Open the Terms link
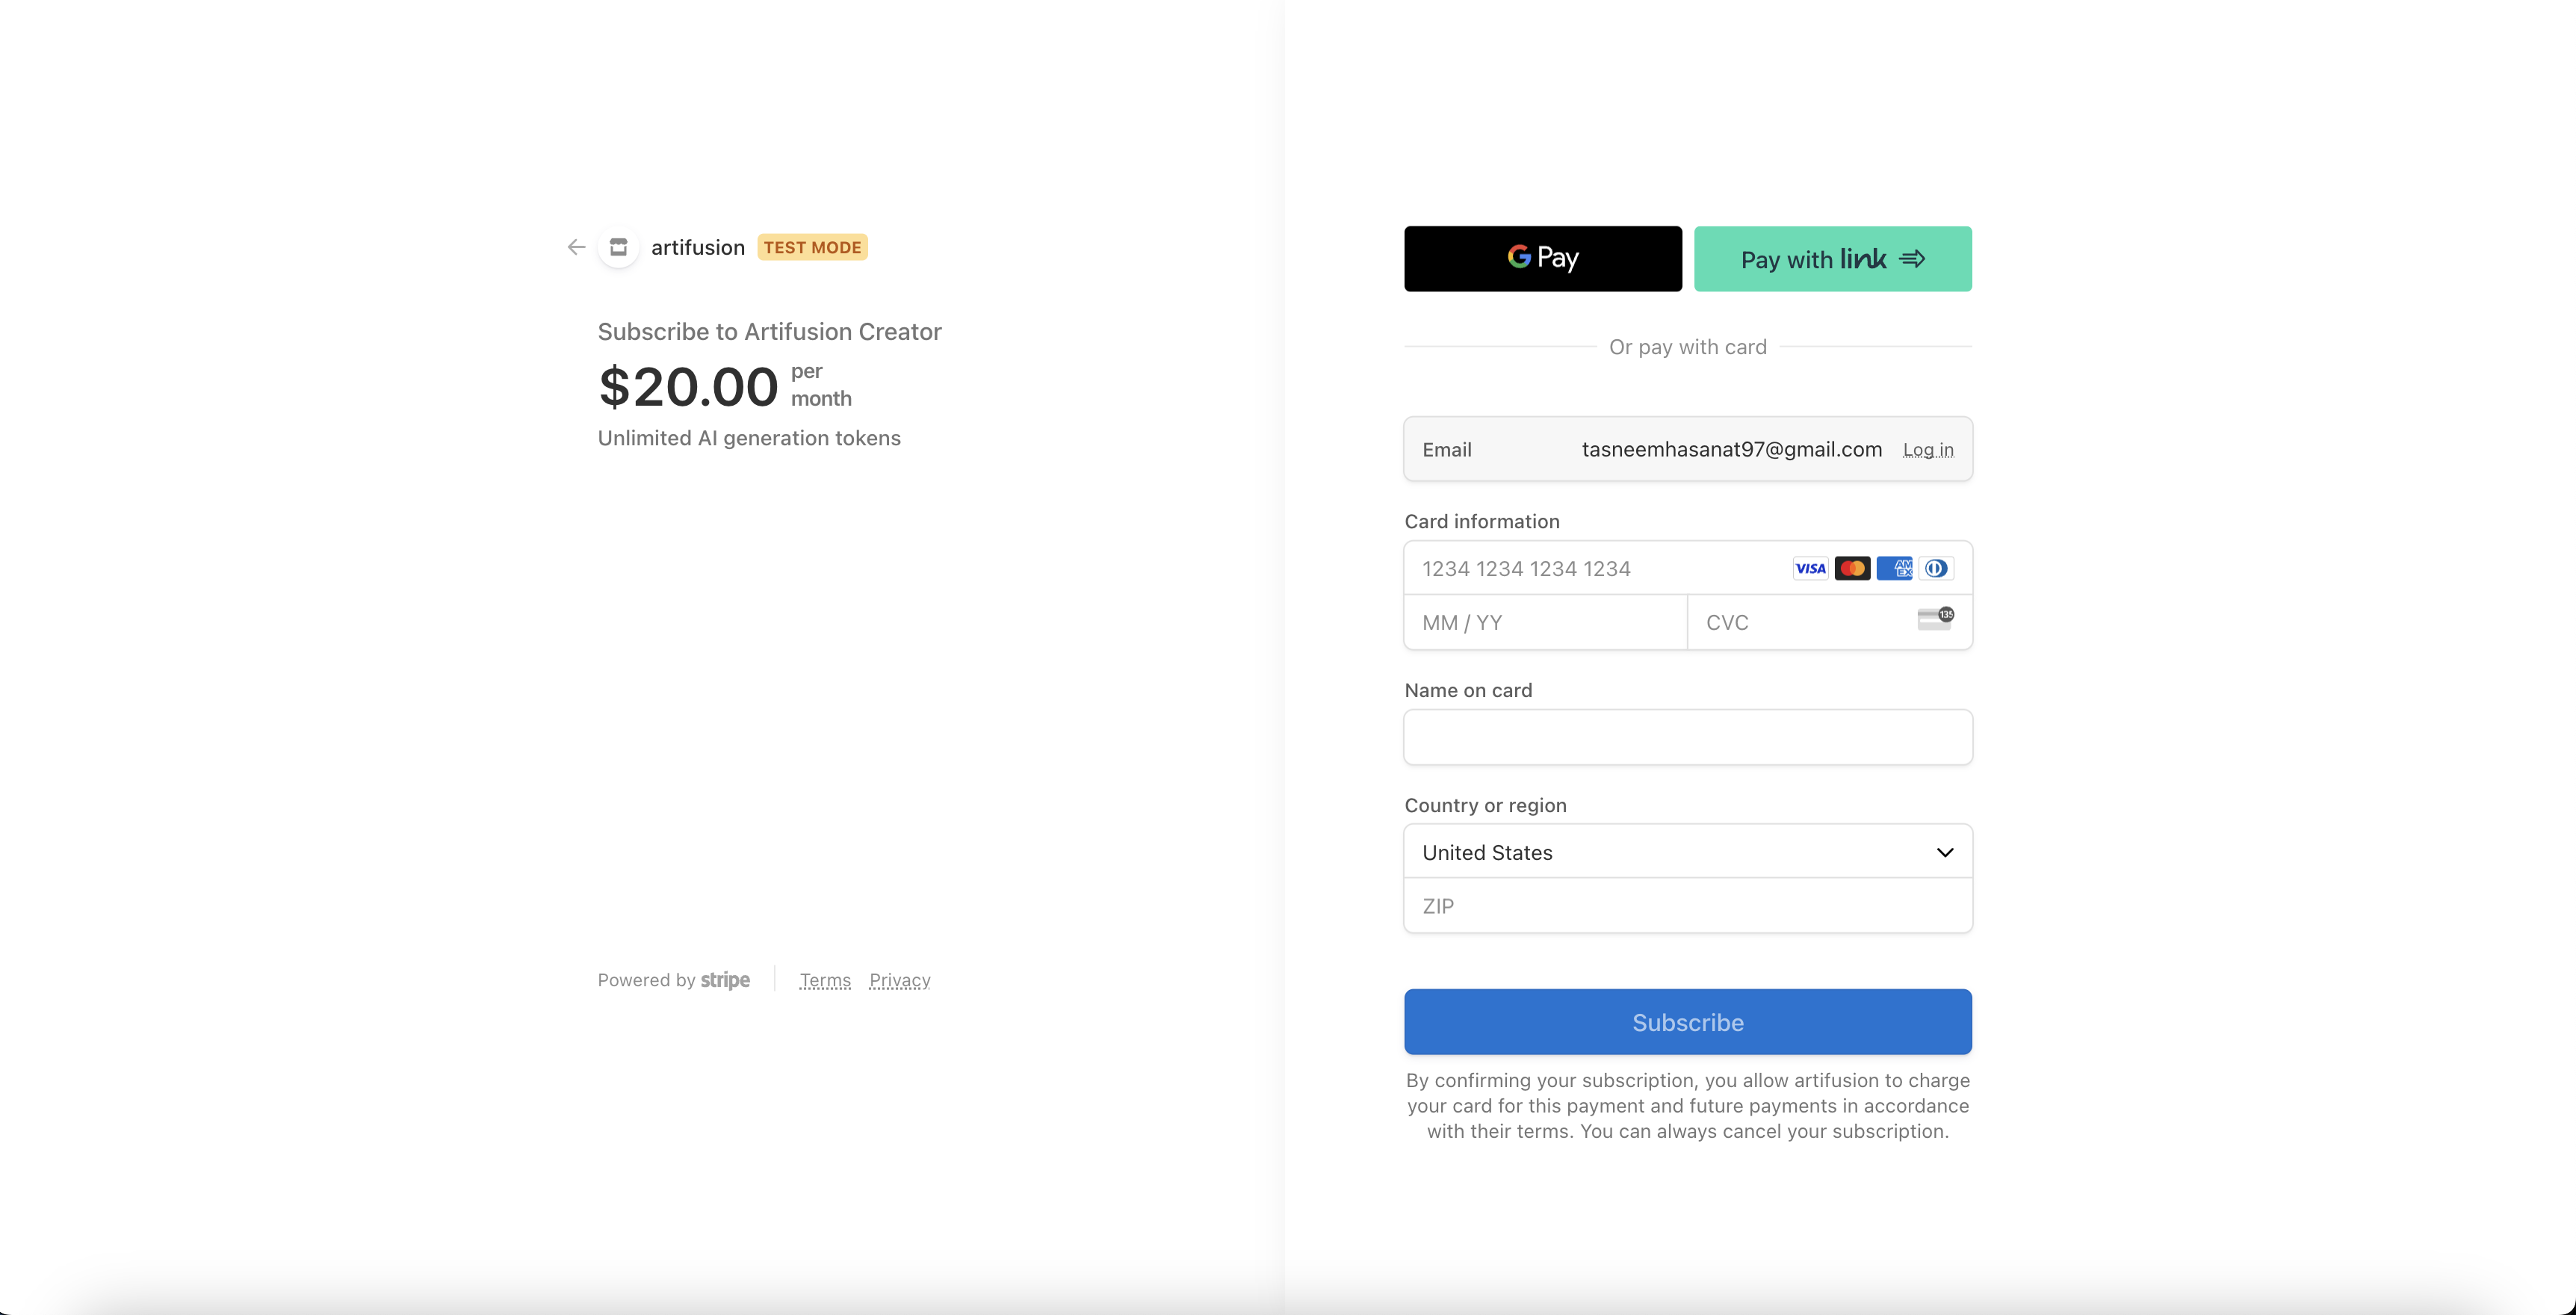Viewport: 2576px width, 1315px height. pos(825,980)
